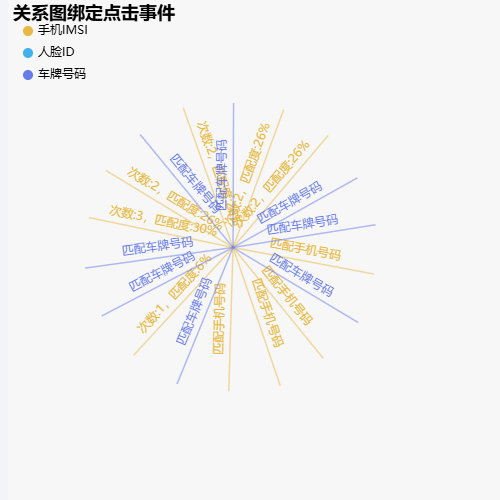Click the nearly horizontal yellow 匹配手机号码 label

click(x=305, y=249)
